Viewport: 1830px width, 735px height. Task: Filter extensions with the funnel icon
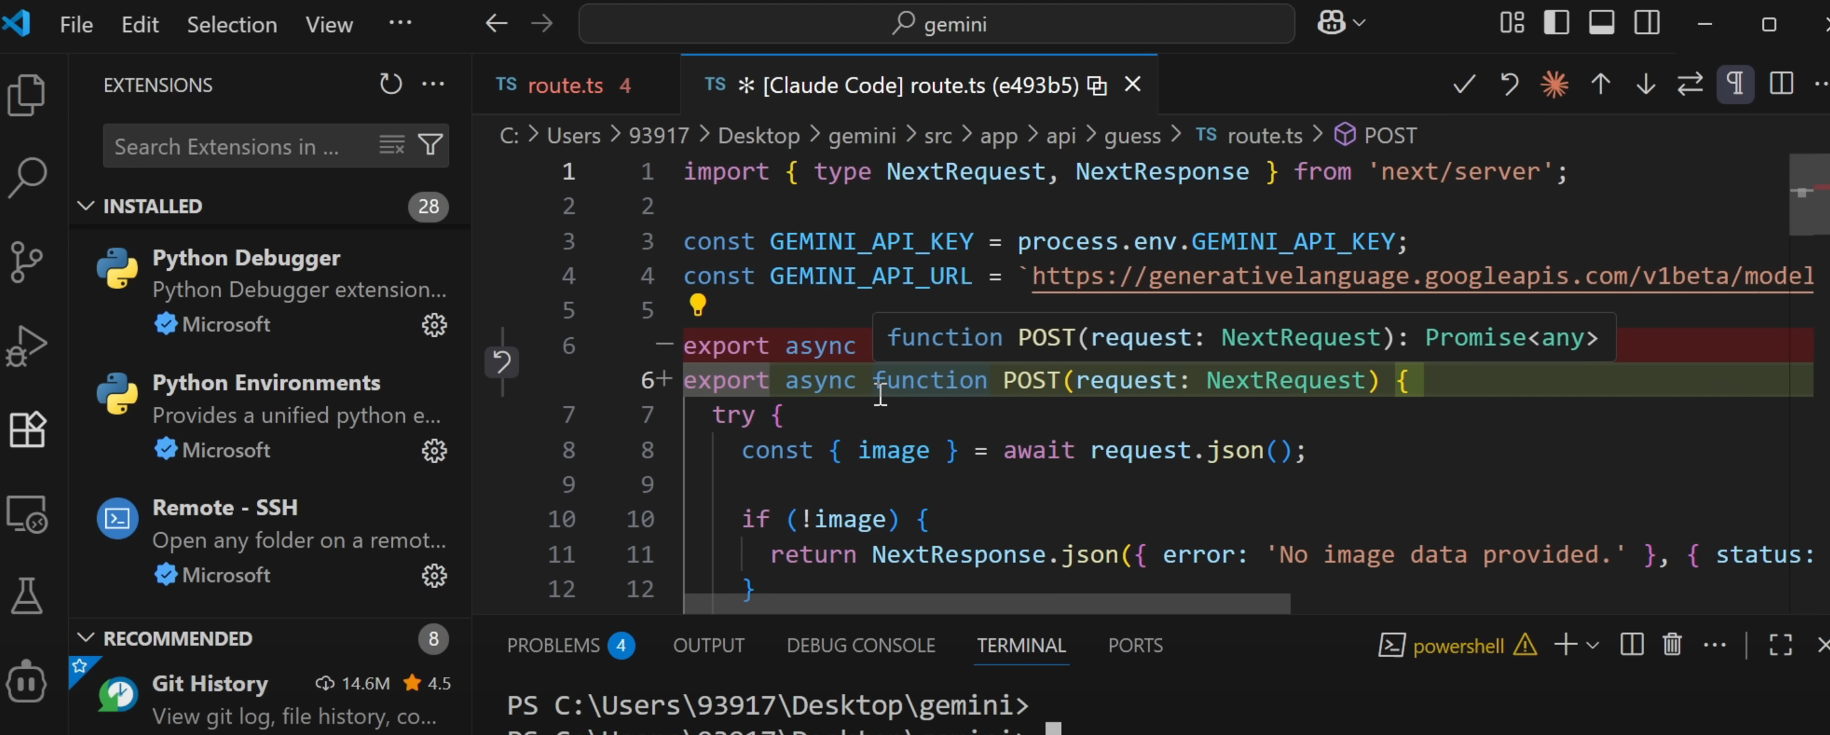(x=431, y=146)
